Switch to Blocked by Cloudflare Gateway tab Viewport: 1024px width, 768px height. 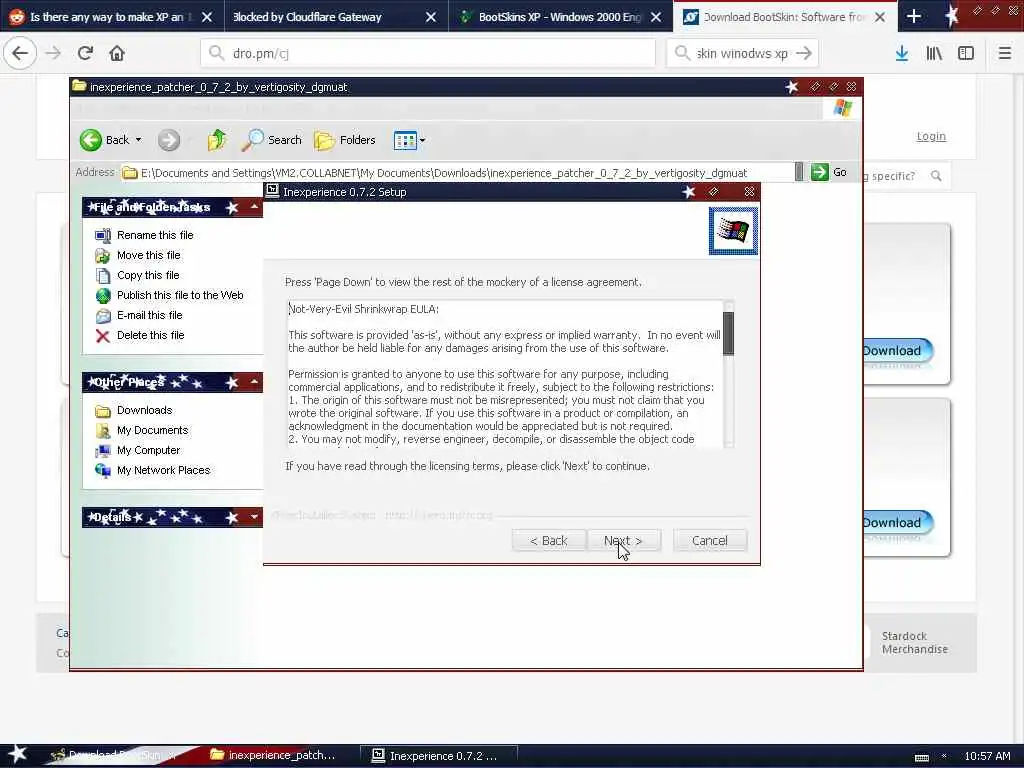click(307, 17)
